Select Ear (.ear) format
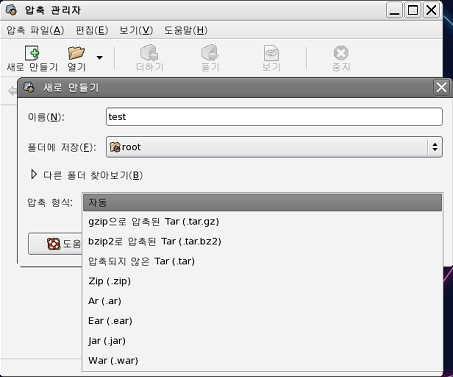Screen dimensions: 453x377 coord(262,321)
